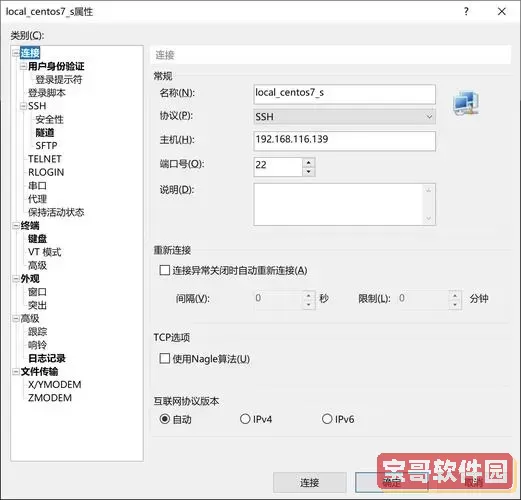521x500 pixels.
Task: Close the local_centos7_s properties dialog
Action: click(x=501, y=12)
